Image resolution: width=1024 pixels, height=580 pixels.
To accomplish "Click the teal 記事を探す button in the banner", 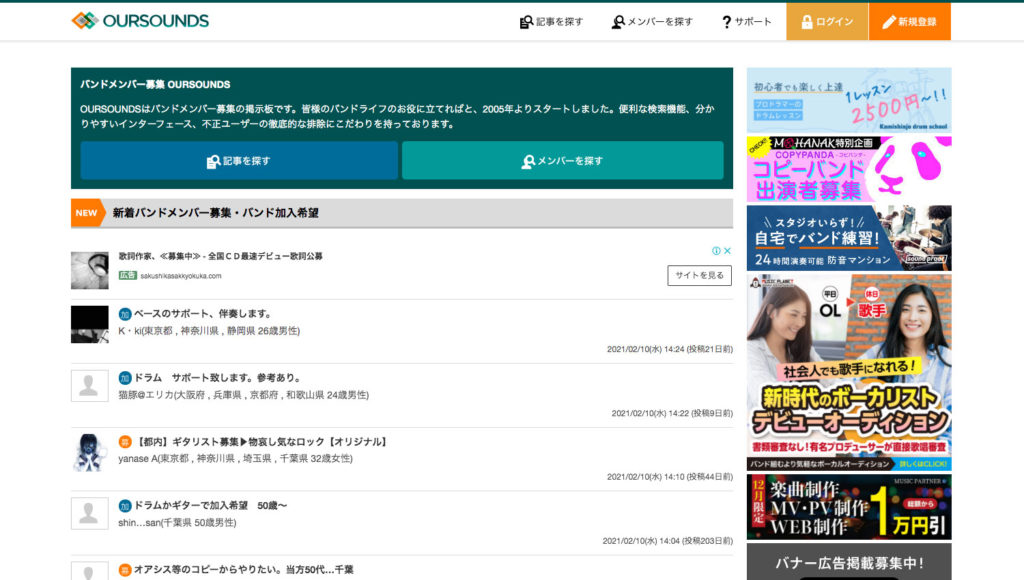I will [239, 160].
